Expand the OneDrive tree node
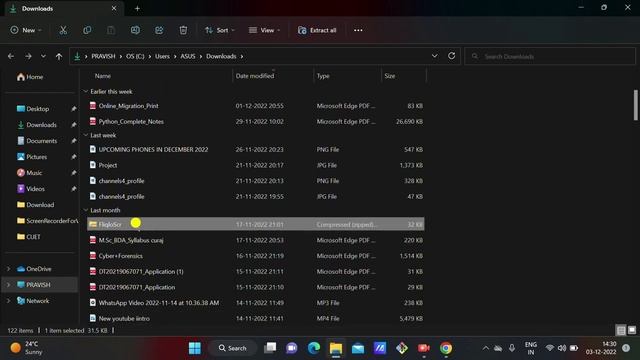 tap(9, 269)
